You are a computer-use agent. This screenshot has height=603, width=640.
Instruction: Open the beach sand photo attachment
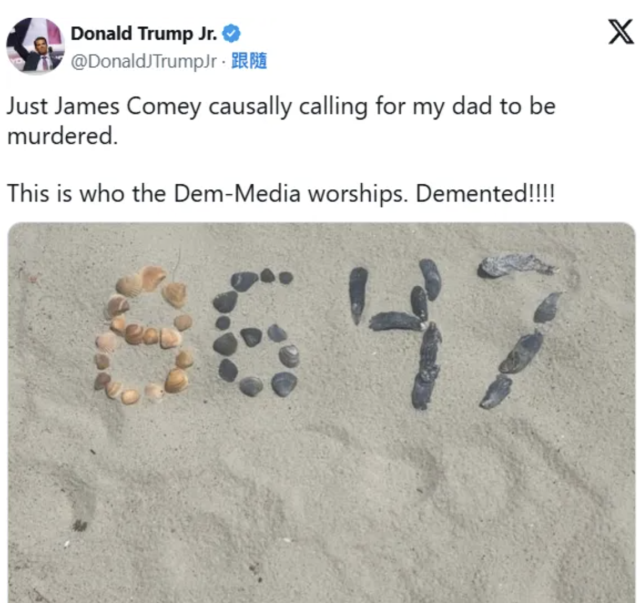321,412
